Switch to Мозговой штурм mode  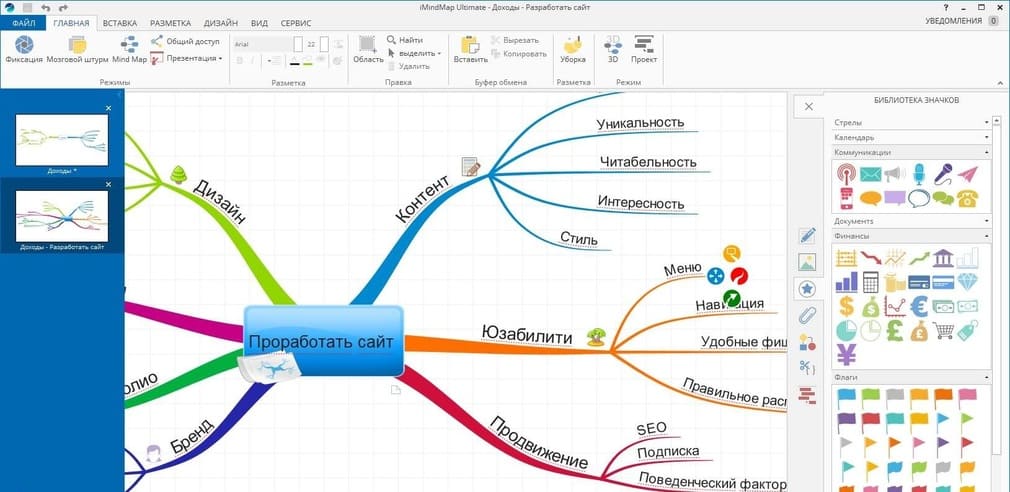click(x=77, y=50)
